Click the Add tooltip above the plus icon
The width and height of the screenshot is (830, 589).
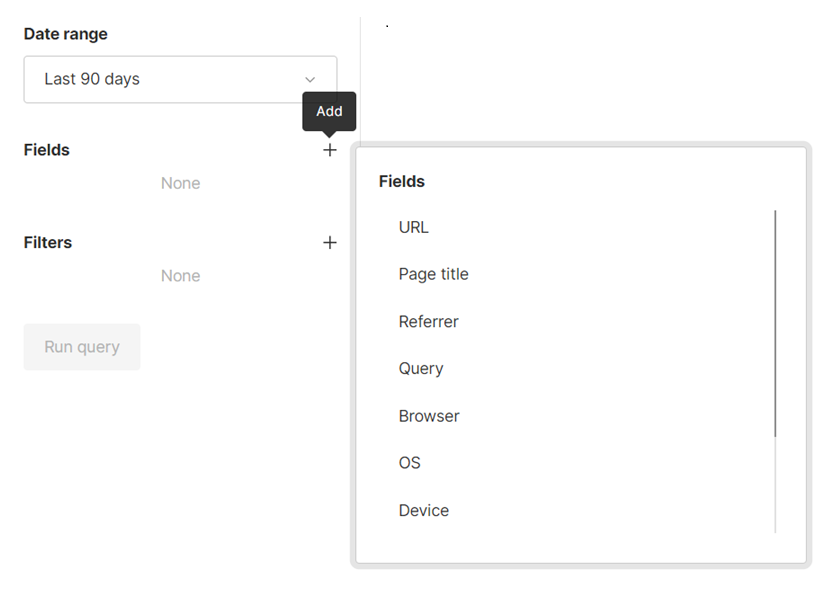[x=329, y=111]
